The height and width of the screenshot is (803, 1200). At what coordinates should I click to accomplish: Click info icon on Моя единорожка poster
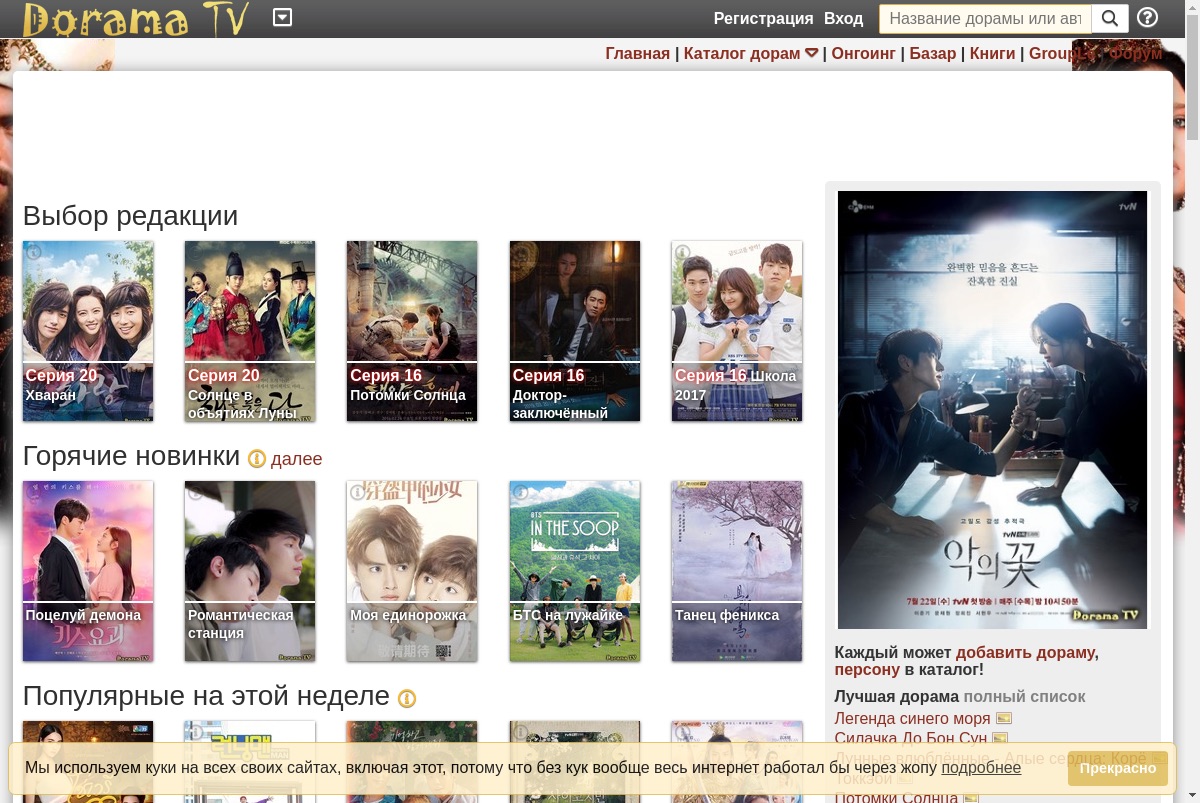click(358, 492)
